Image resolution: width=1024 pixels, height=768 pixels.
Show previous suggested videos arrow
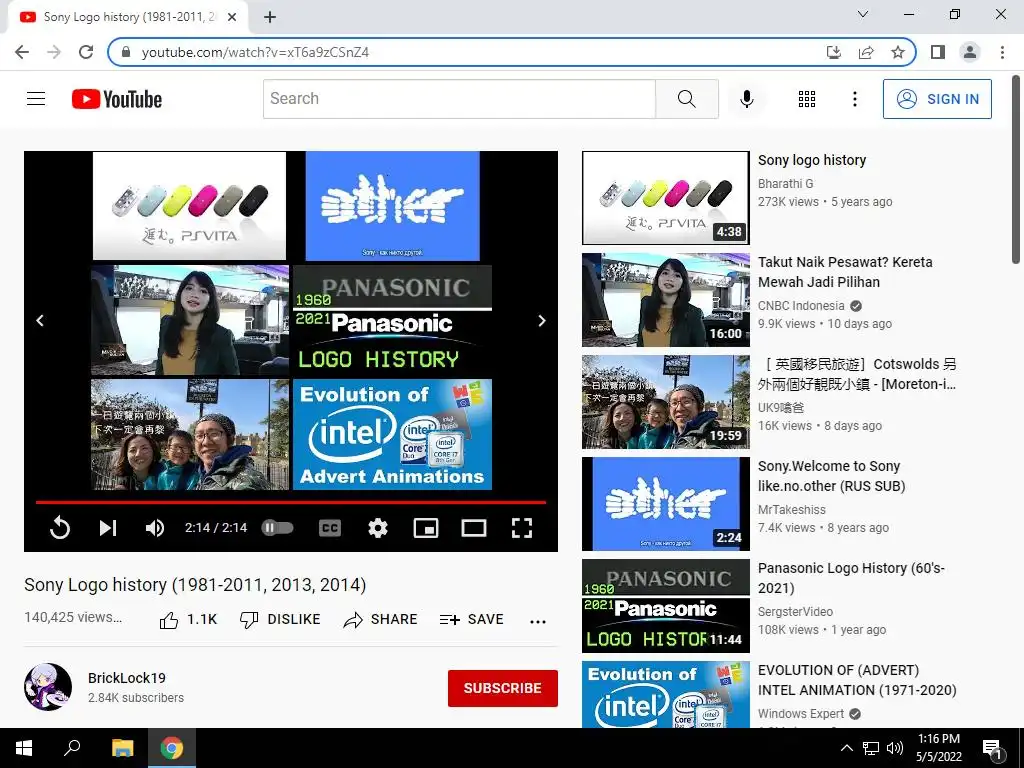(40, 321)
